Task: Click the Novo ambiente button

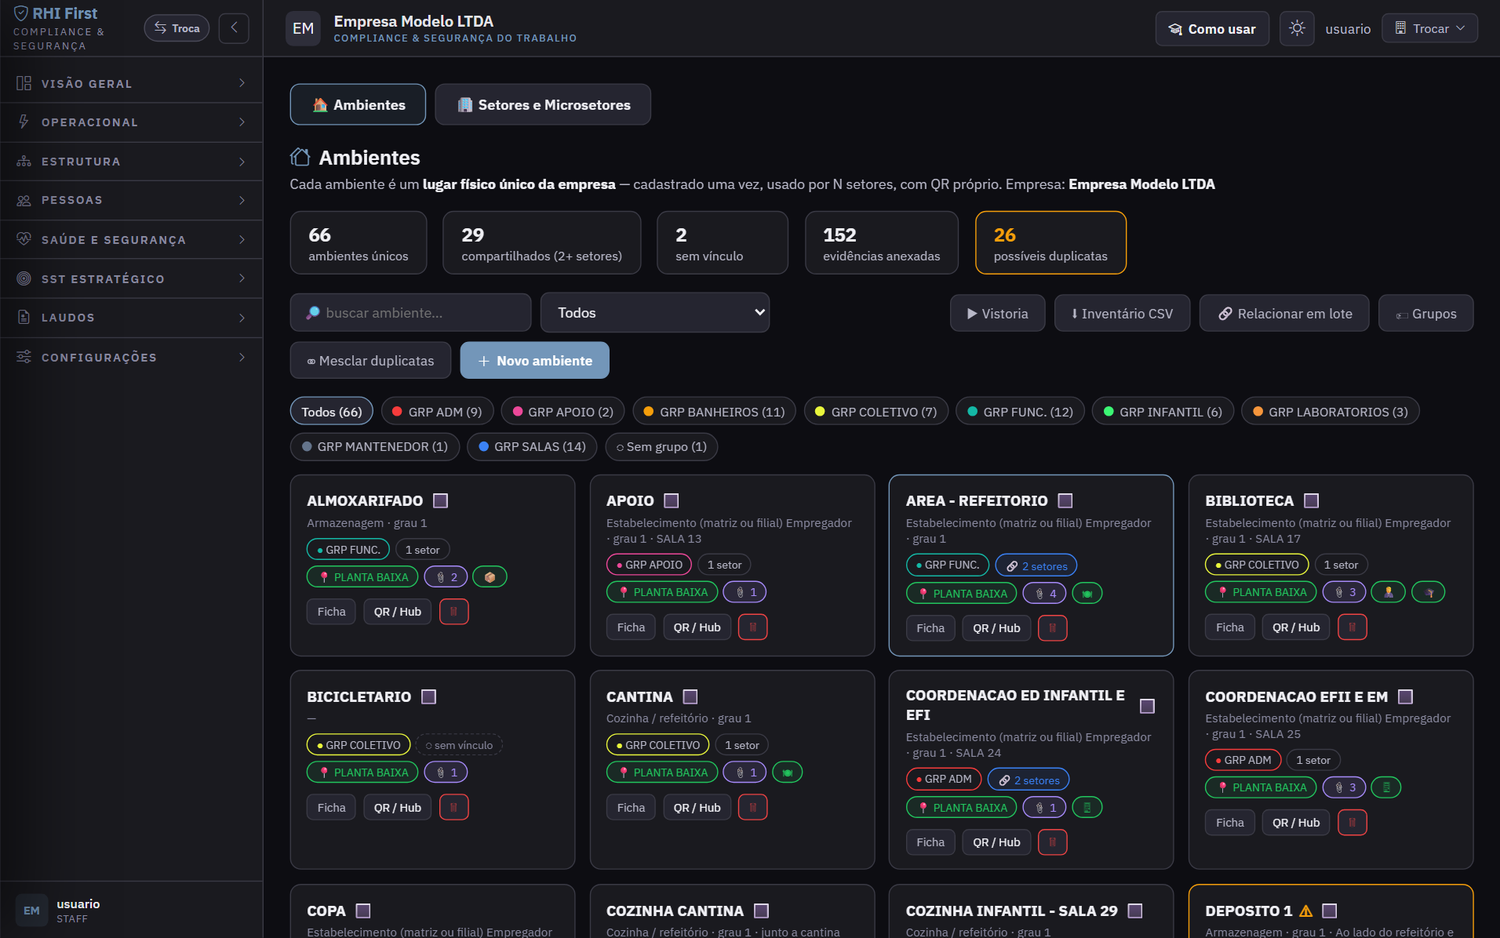Action: [x=535, y=360]
